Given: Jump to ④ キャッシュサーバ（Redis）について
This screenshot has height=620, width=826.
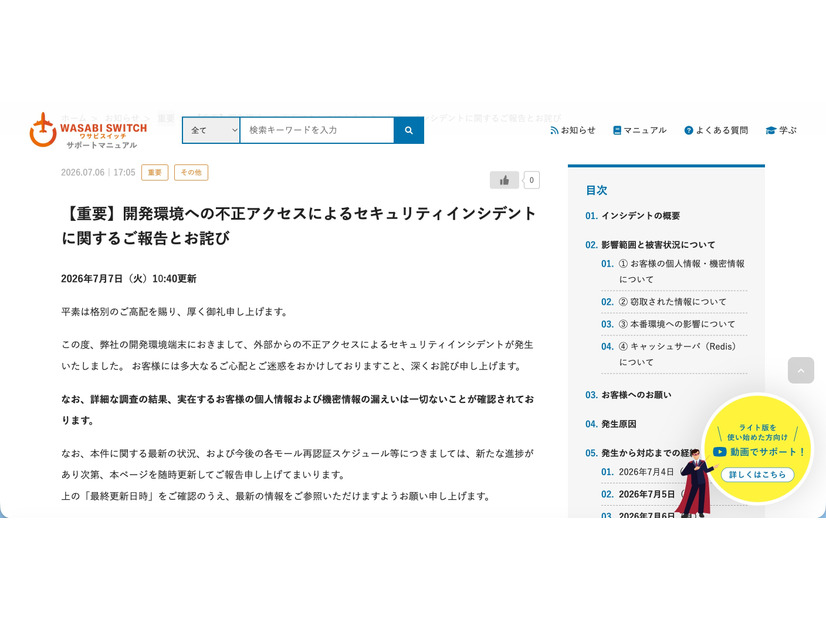Looking at the screenshot, I should coord(669,354).
